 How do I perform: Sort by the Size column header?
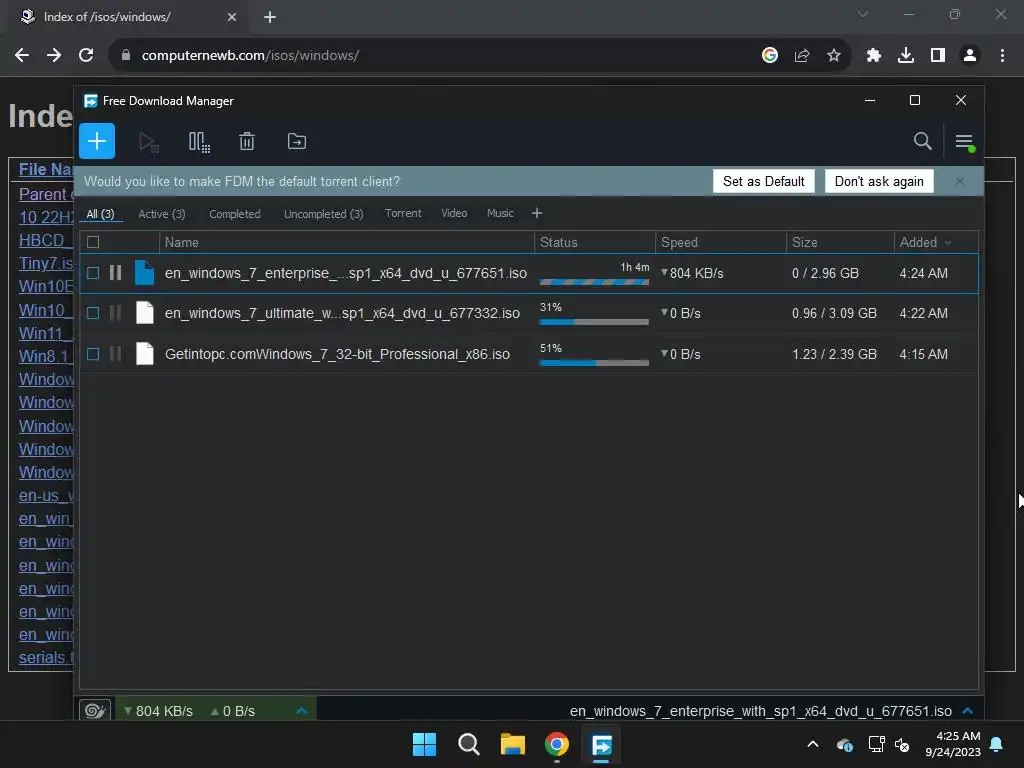click(839, 242)
